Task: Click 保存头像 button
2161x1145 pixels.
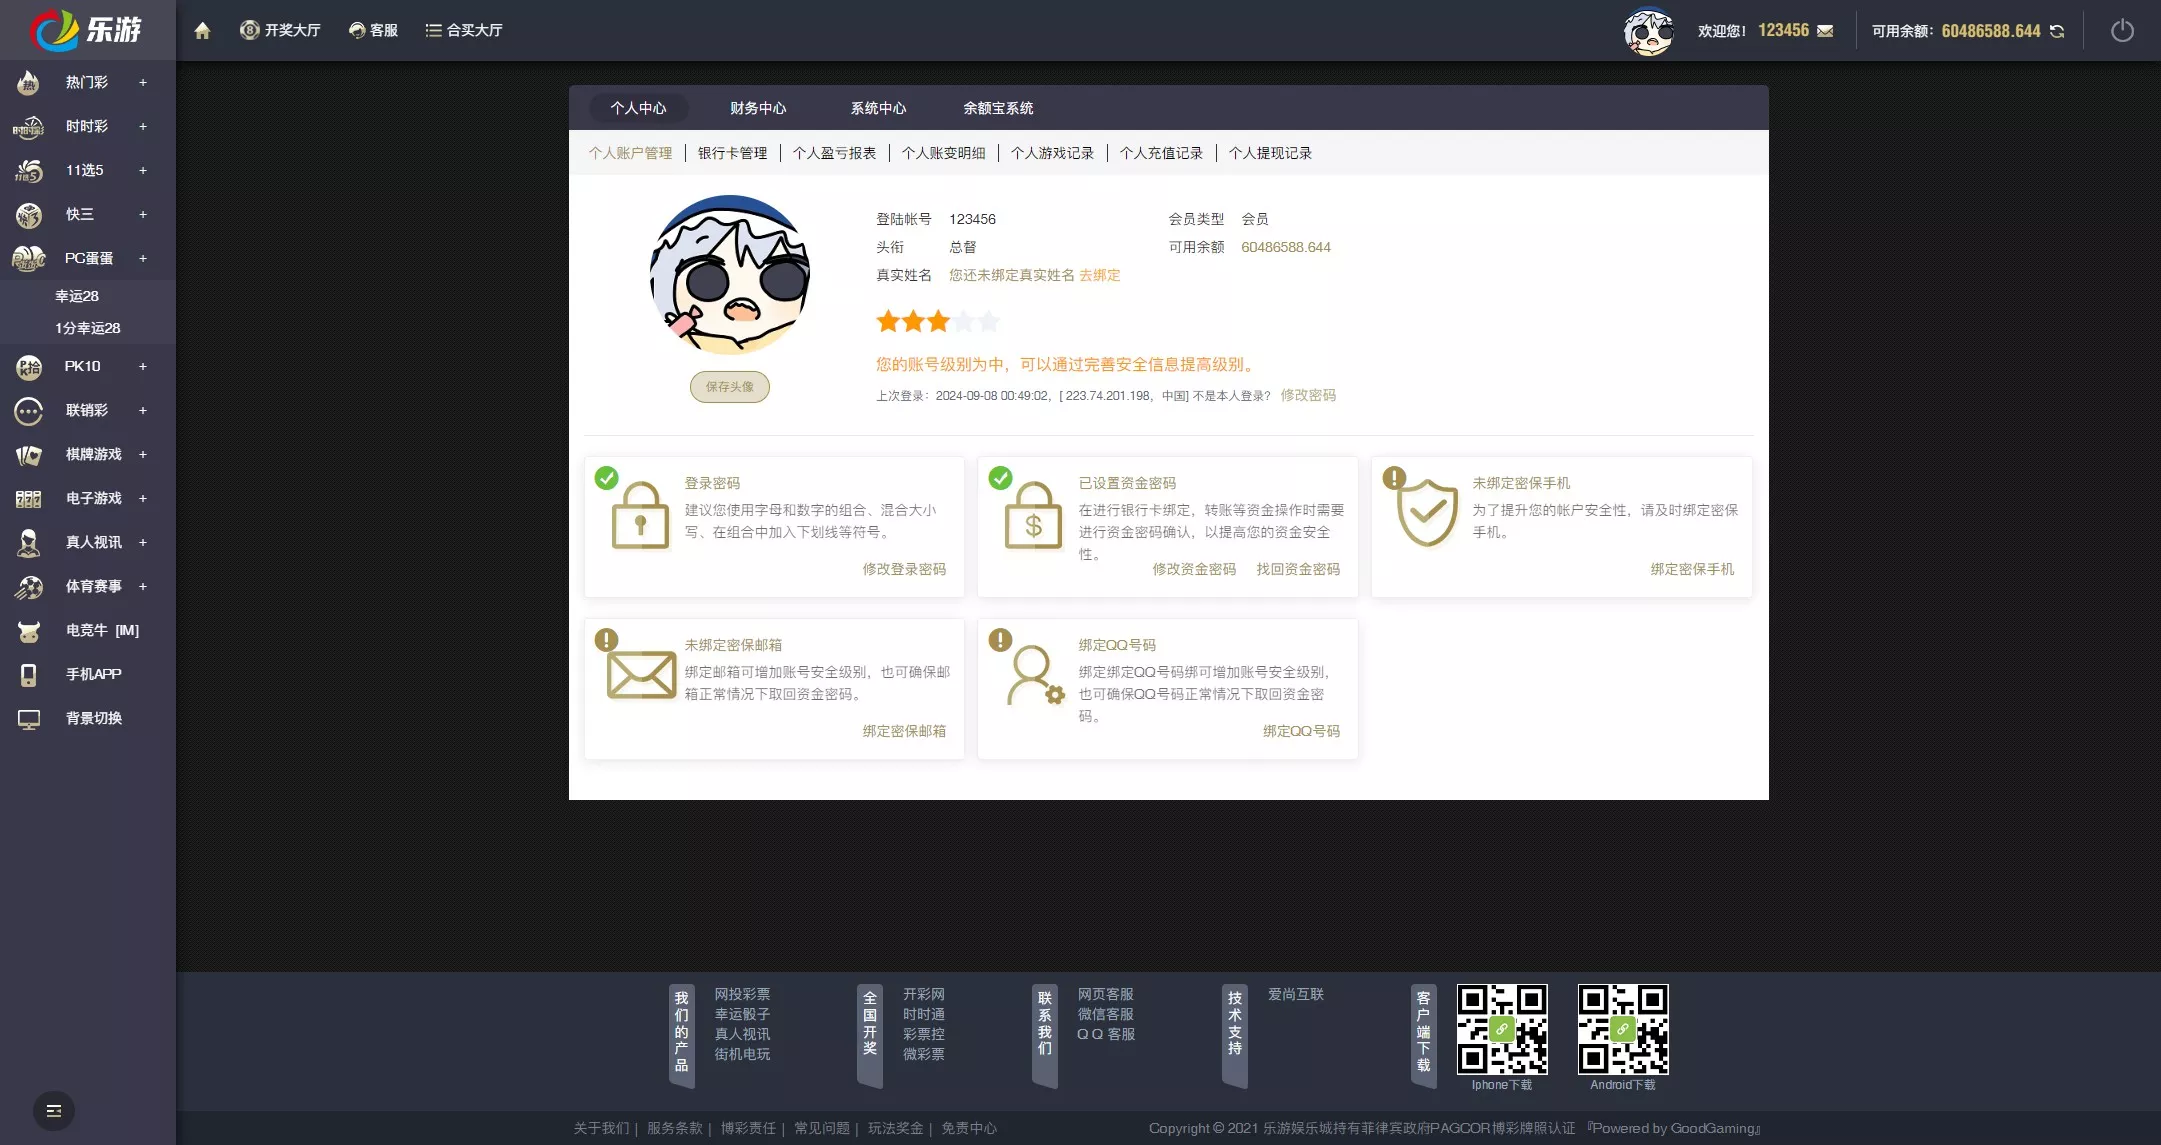Action: point(729,386)
